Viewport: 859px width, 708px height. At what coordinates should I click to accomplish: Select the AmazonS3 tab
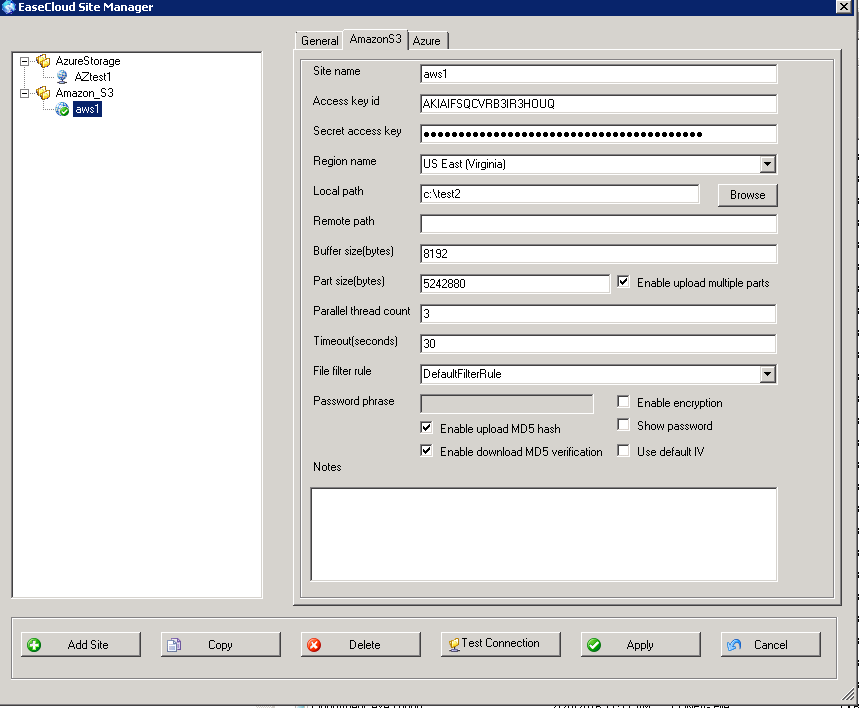pos(376,39)
